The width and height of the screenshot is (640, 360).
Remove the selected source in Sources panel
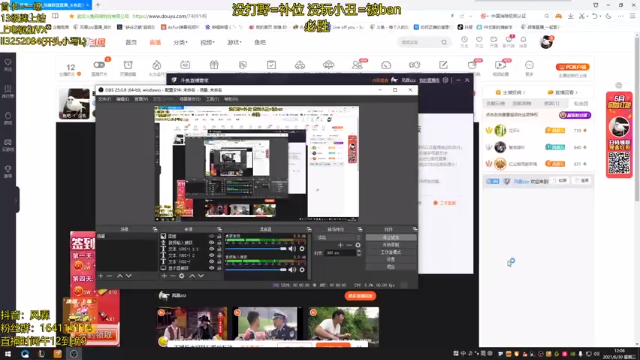coord(173,276)
